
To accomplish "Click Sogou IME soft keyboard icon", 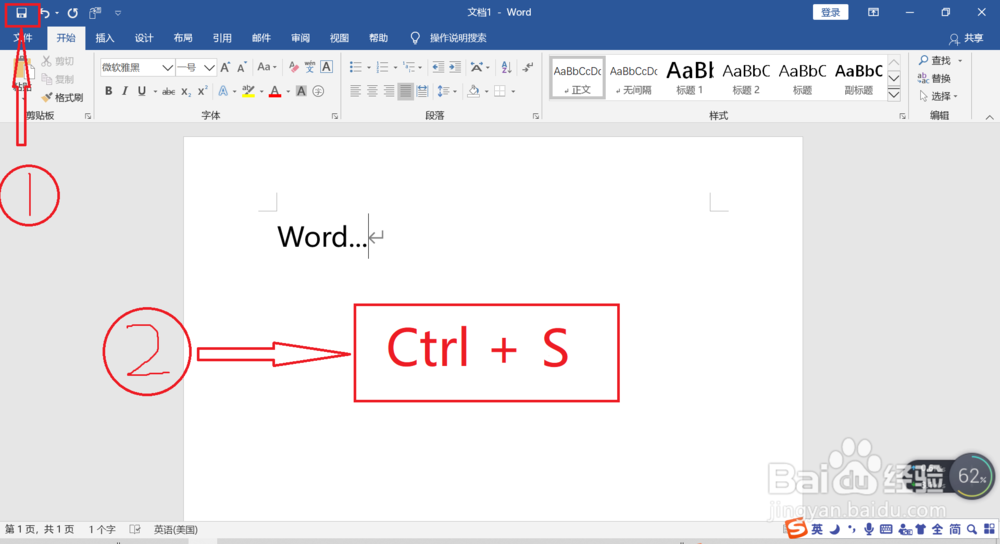I will (x=886, y=529).
